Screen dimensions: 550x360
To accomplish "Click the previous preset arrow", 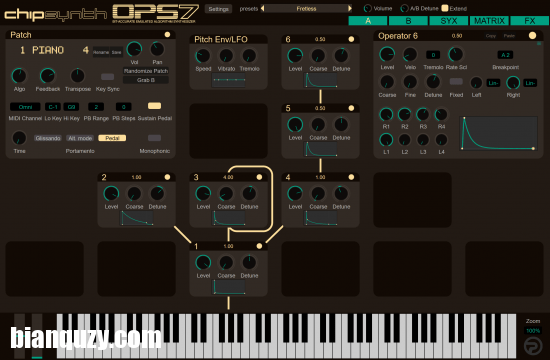I will (262, 8).
